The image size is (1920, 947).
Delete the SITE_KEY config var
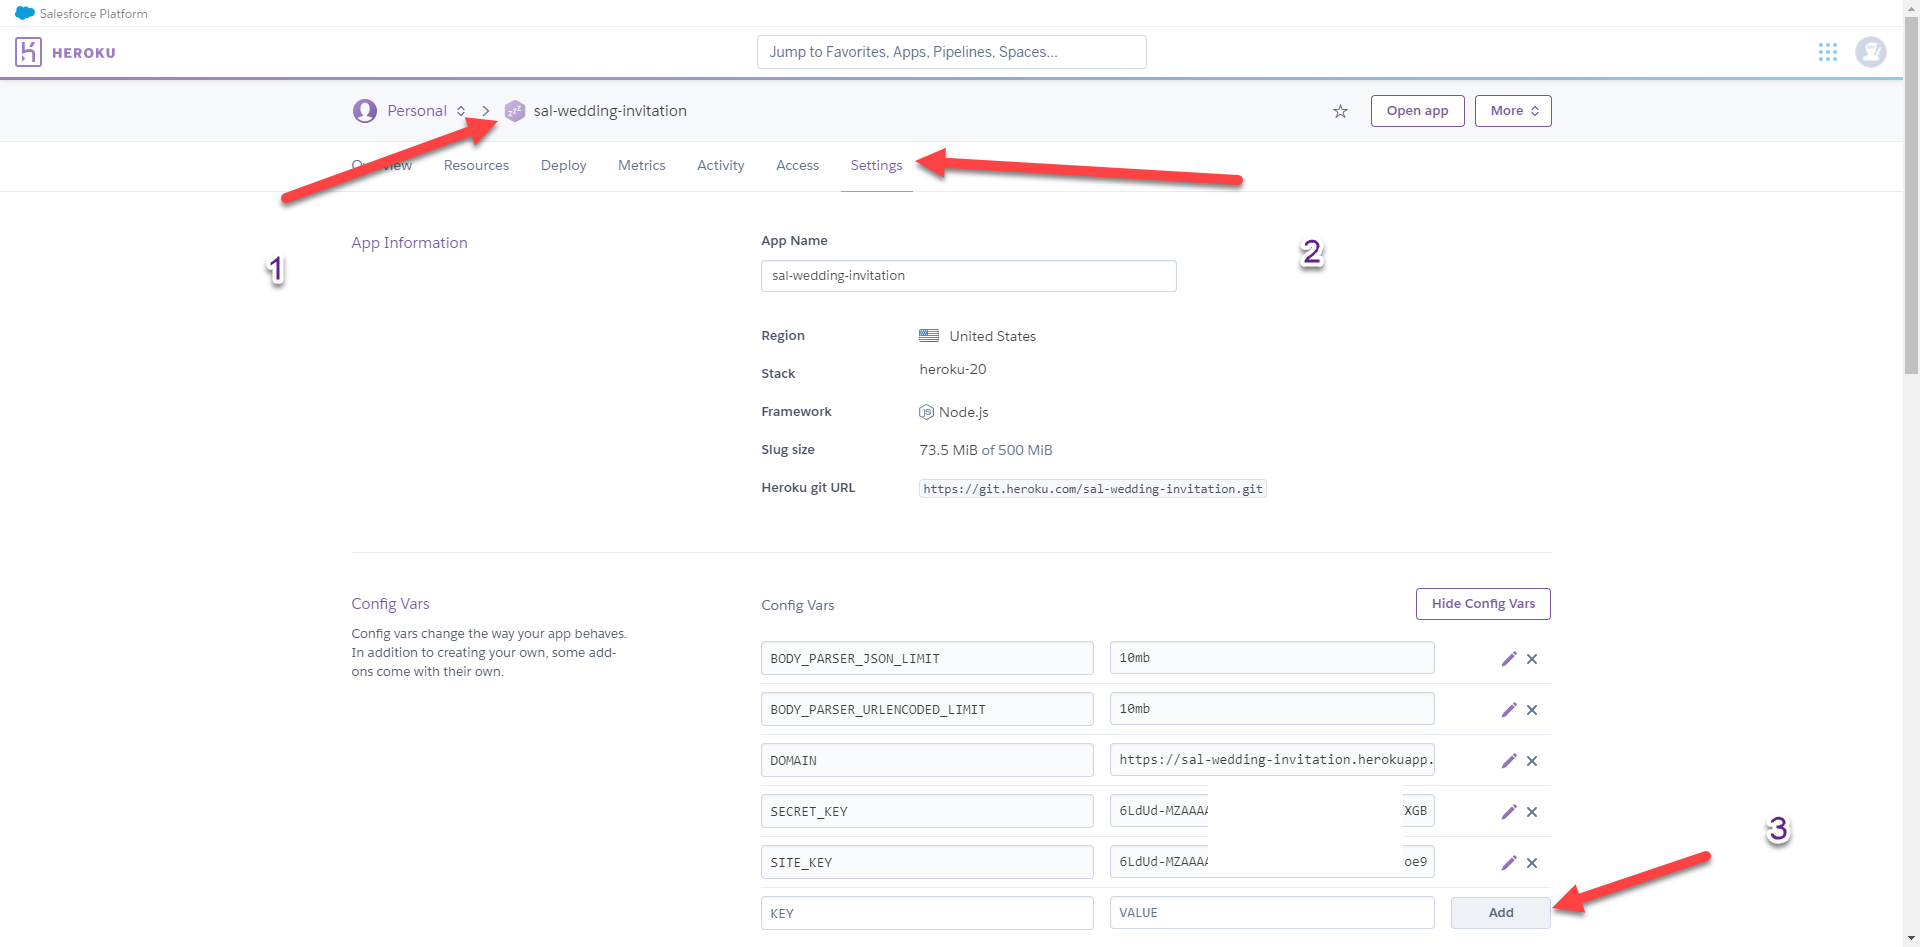tap(1532, 863)
